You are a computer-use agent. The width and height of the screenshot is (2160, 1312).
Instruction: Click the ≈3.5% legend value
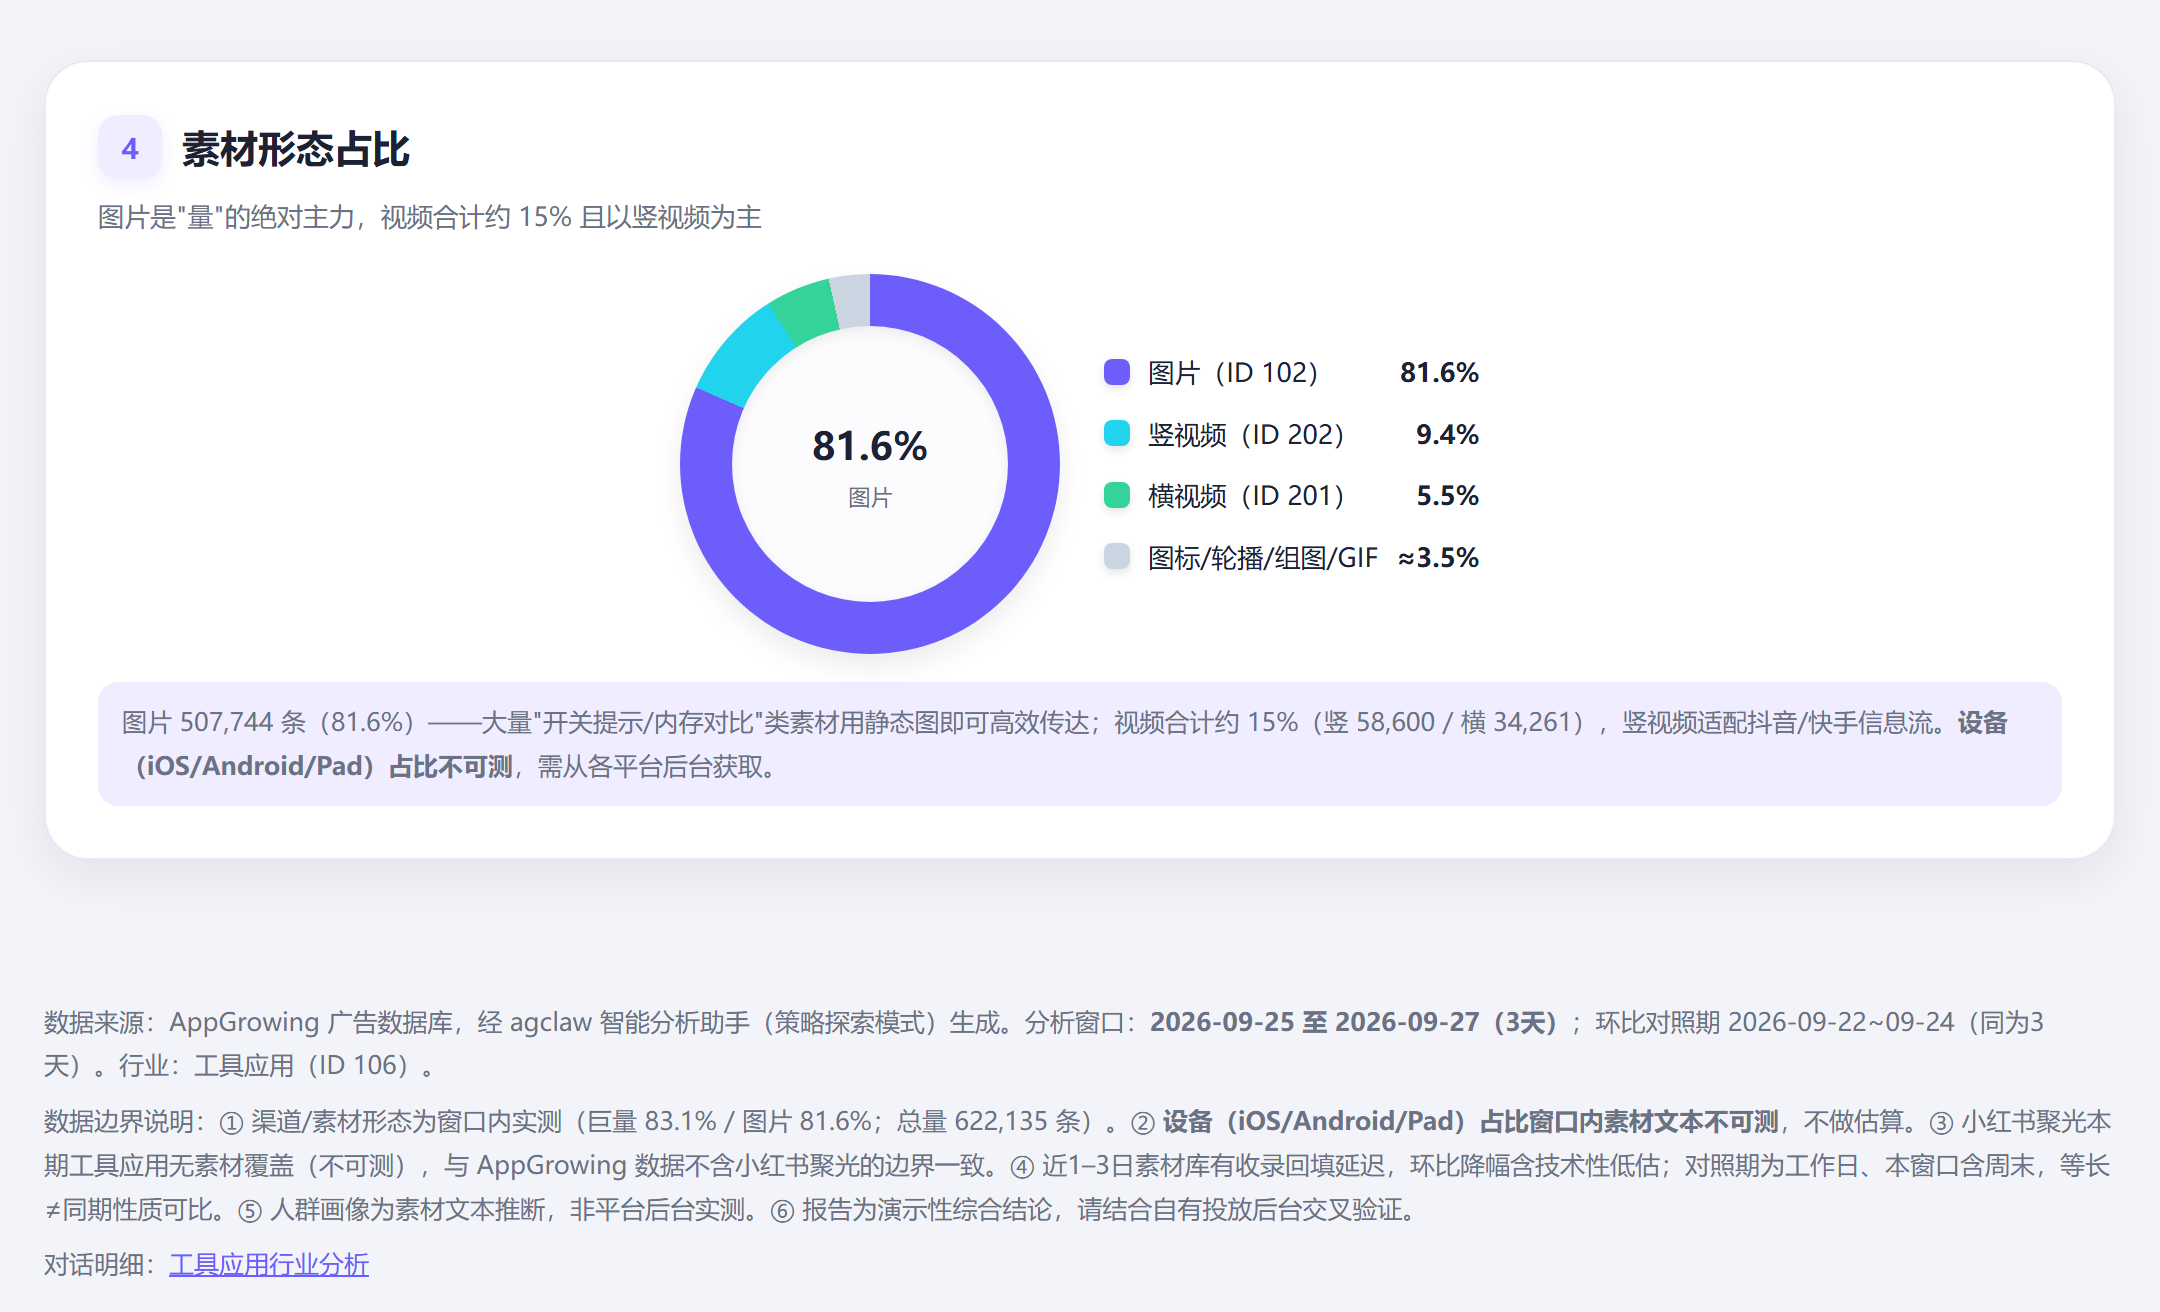tap(1438, 557)
